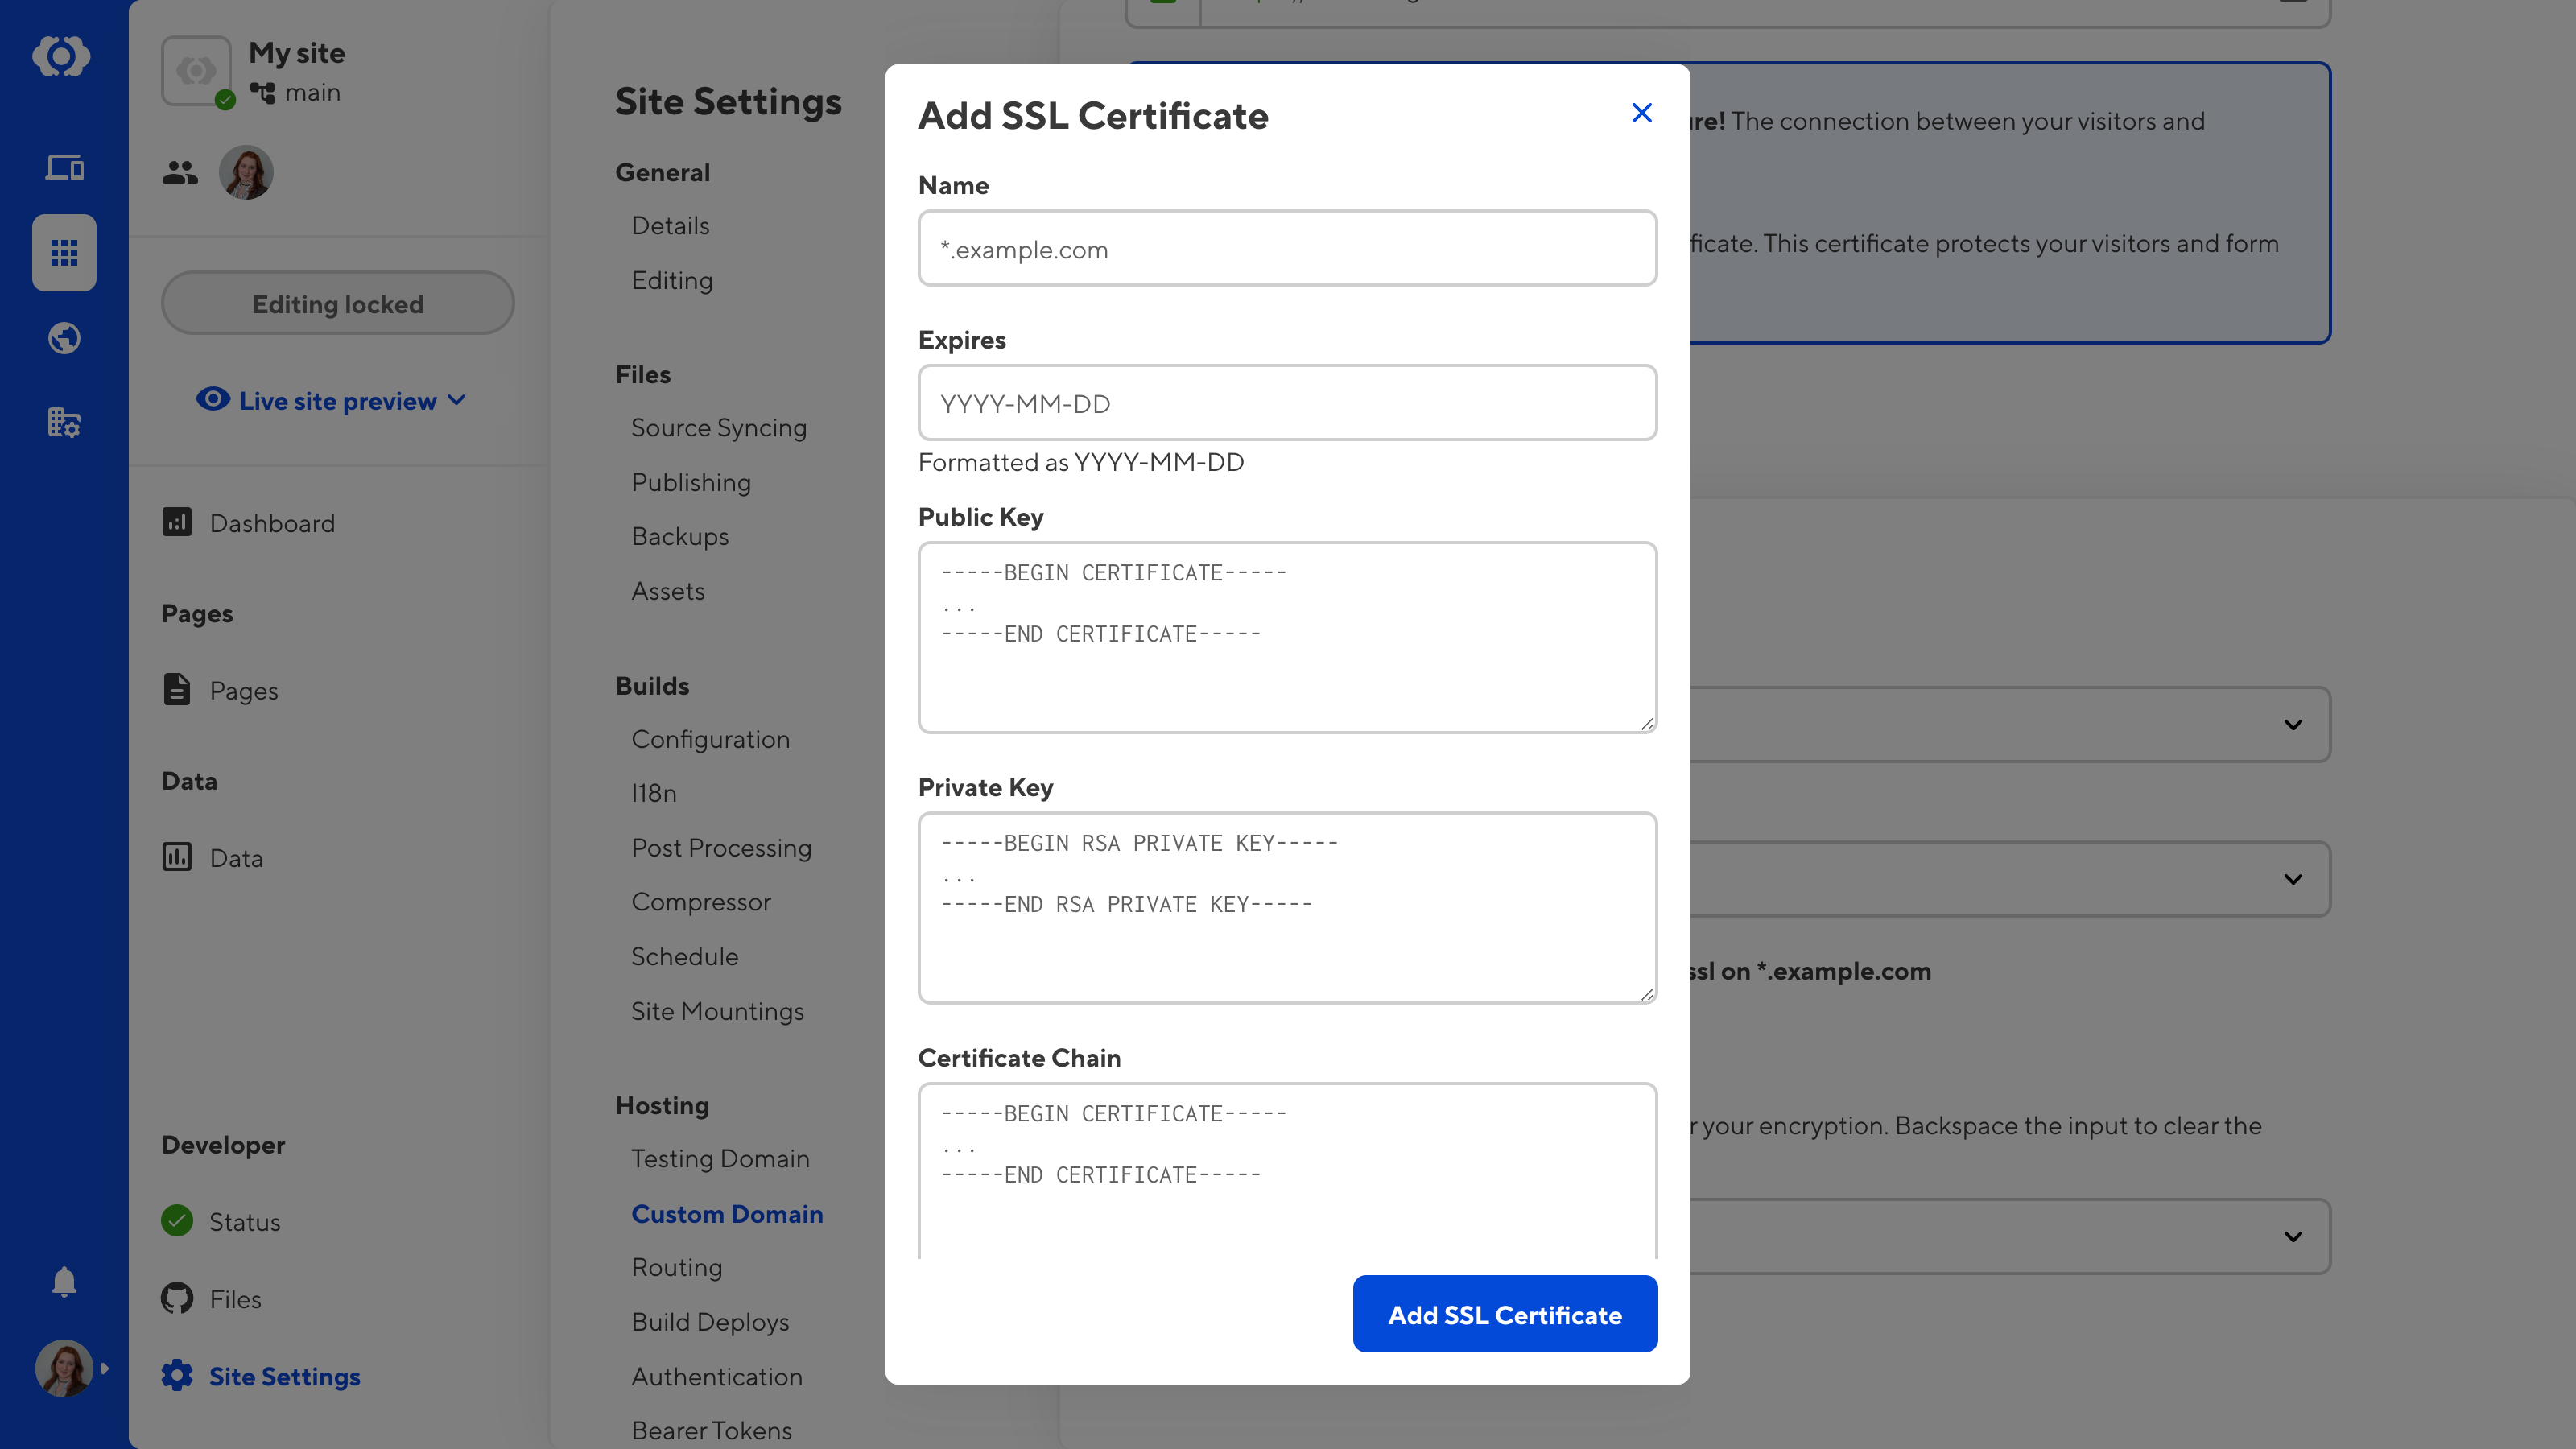Click the eye icon beside Live site preview
This screenshot has height=1449, width=2576.
pyautogui.click(x=212, y=400)
